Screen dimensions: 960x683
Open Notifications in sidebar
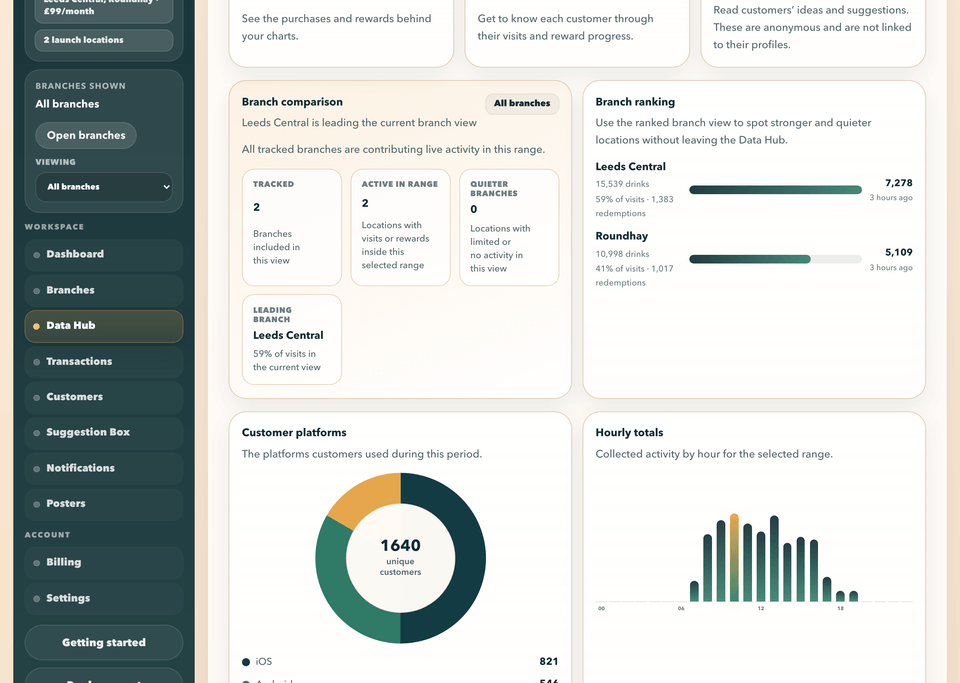click(103, 468)
